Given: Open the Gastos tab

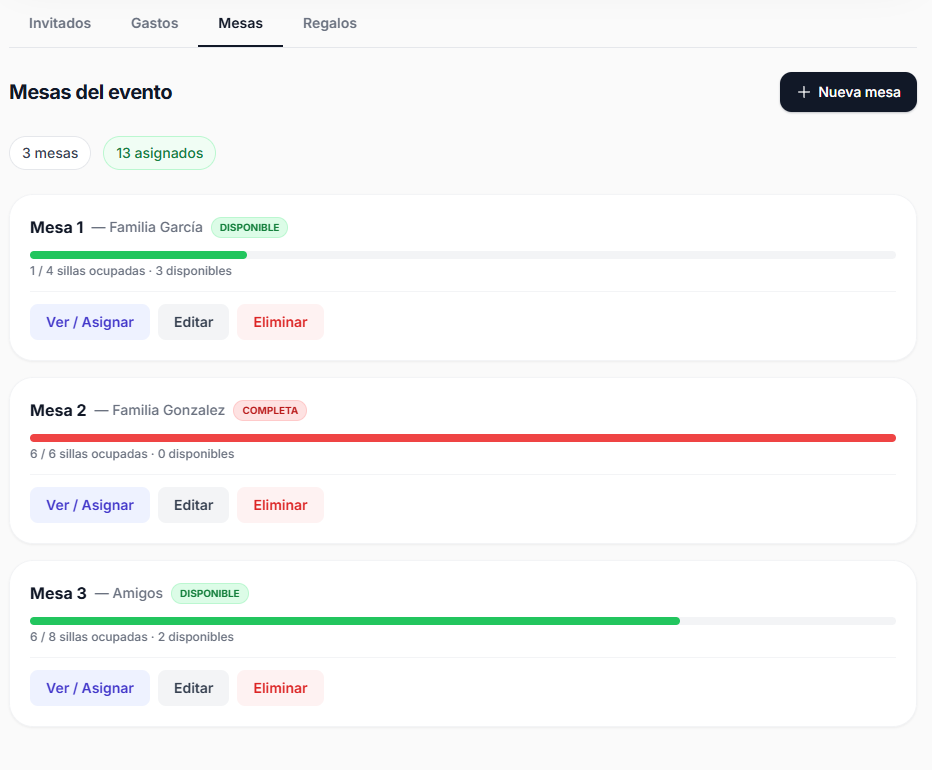Looking at the screenshot, I should click(x=155, y=23).
